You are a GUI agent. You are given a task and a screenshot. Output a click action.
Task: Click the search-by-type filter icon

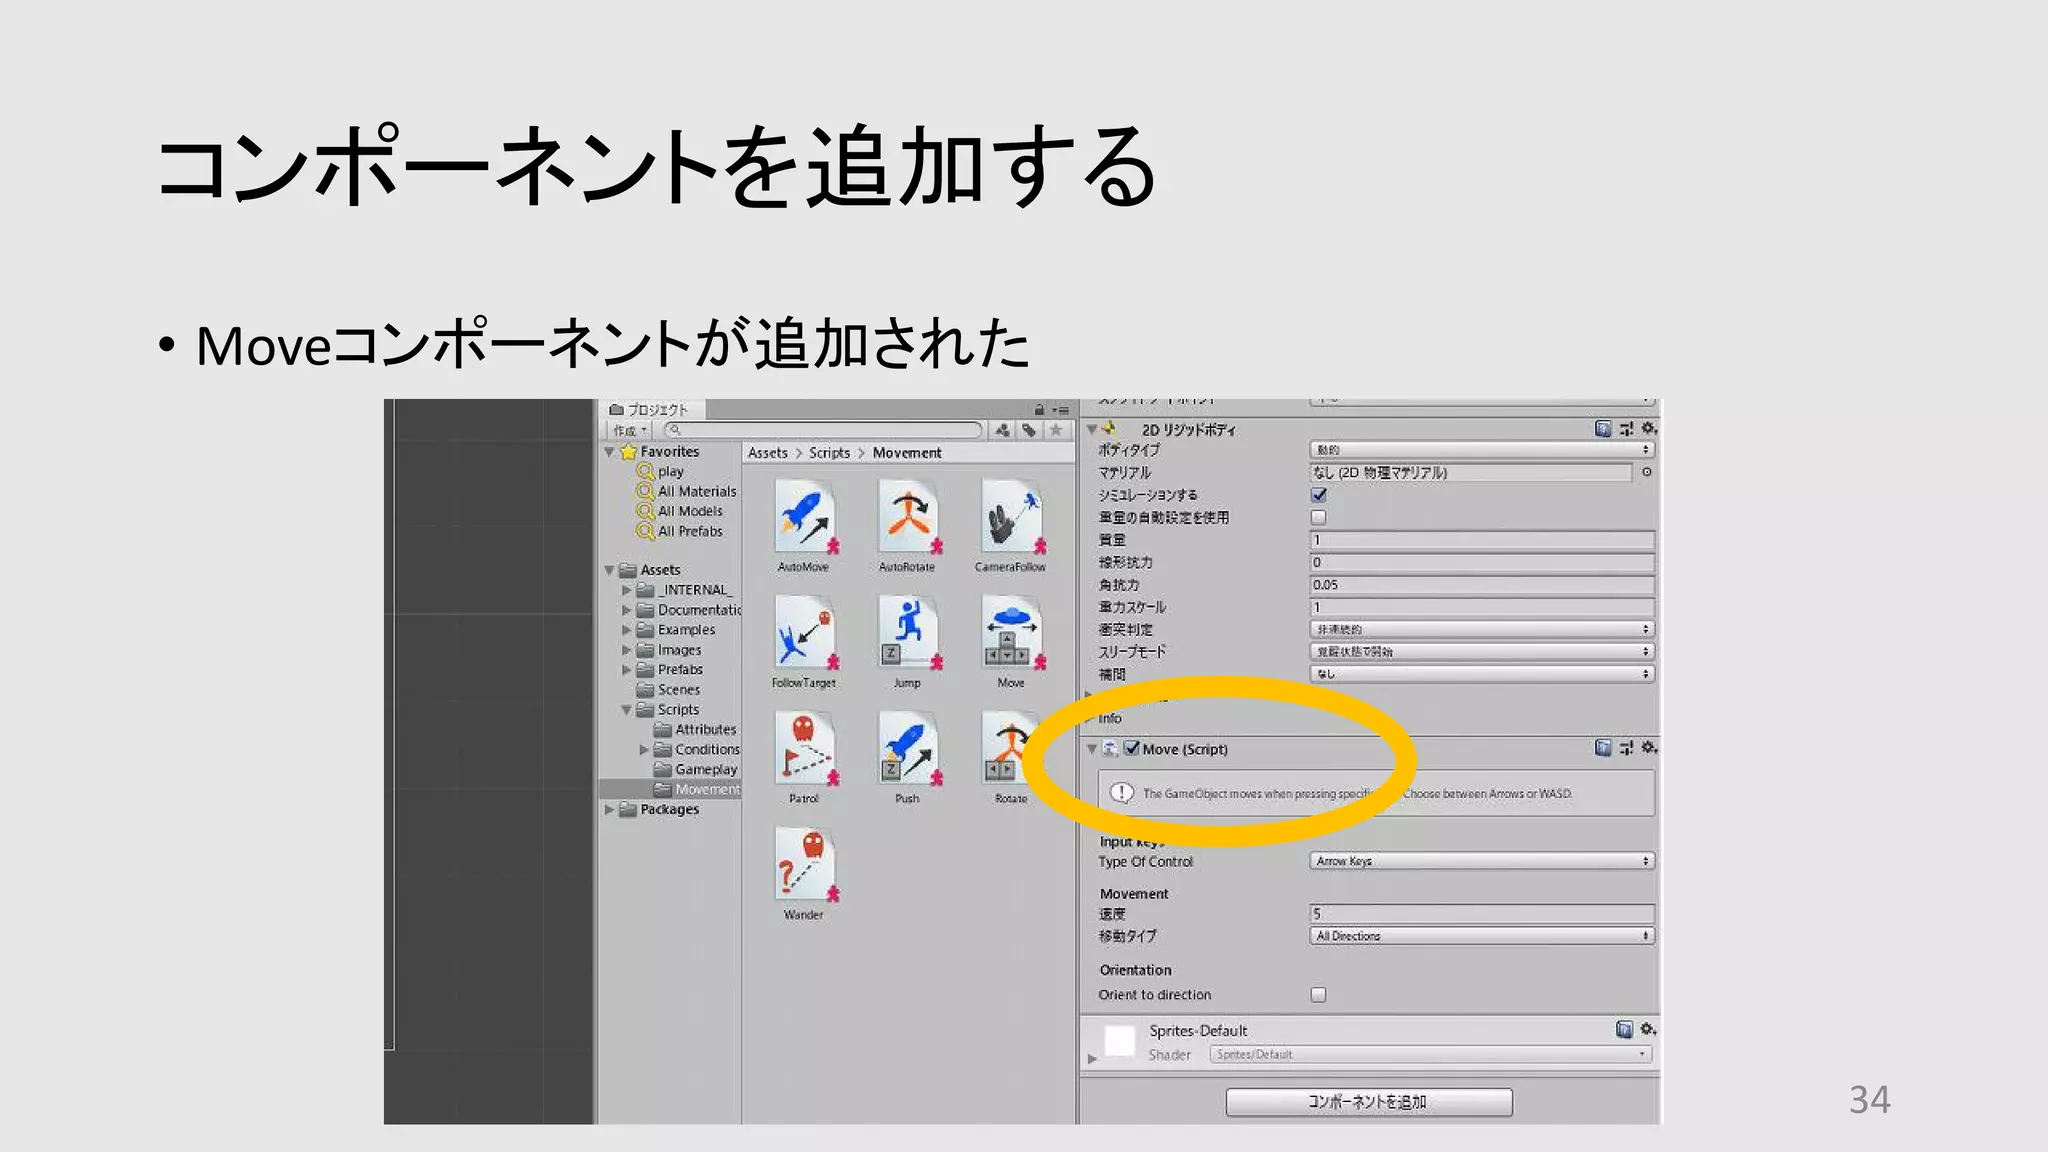click(1002, 430)
